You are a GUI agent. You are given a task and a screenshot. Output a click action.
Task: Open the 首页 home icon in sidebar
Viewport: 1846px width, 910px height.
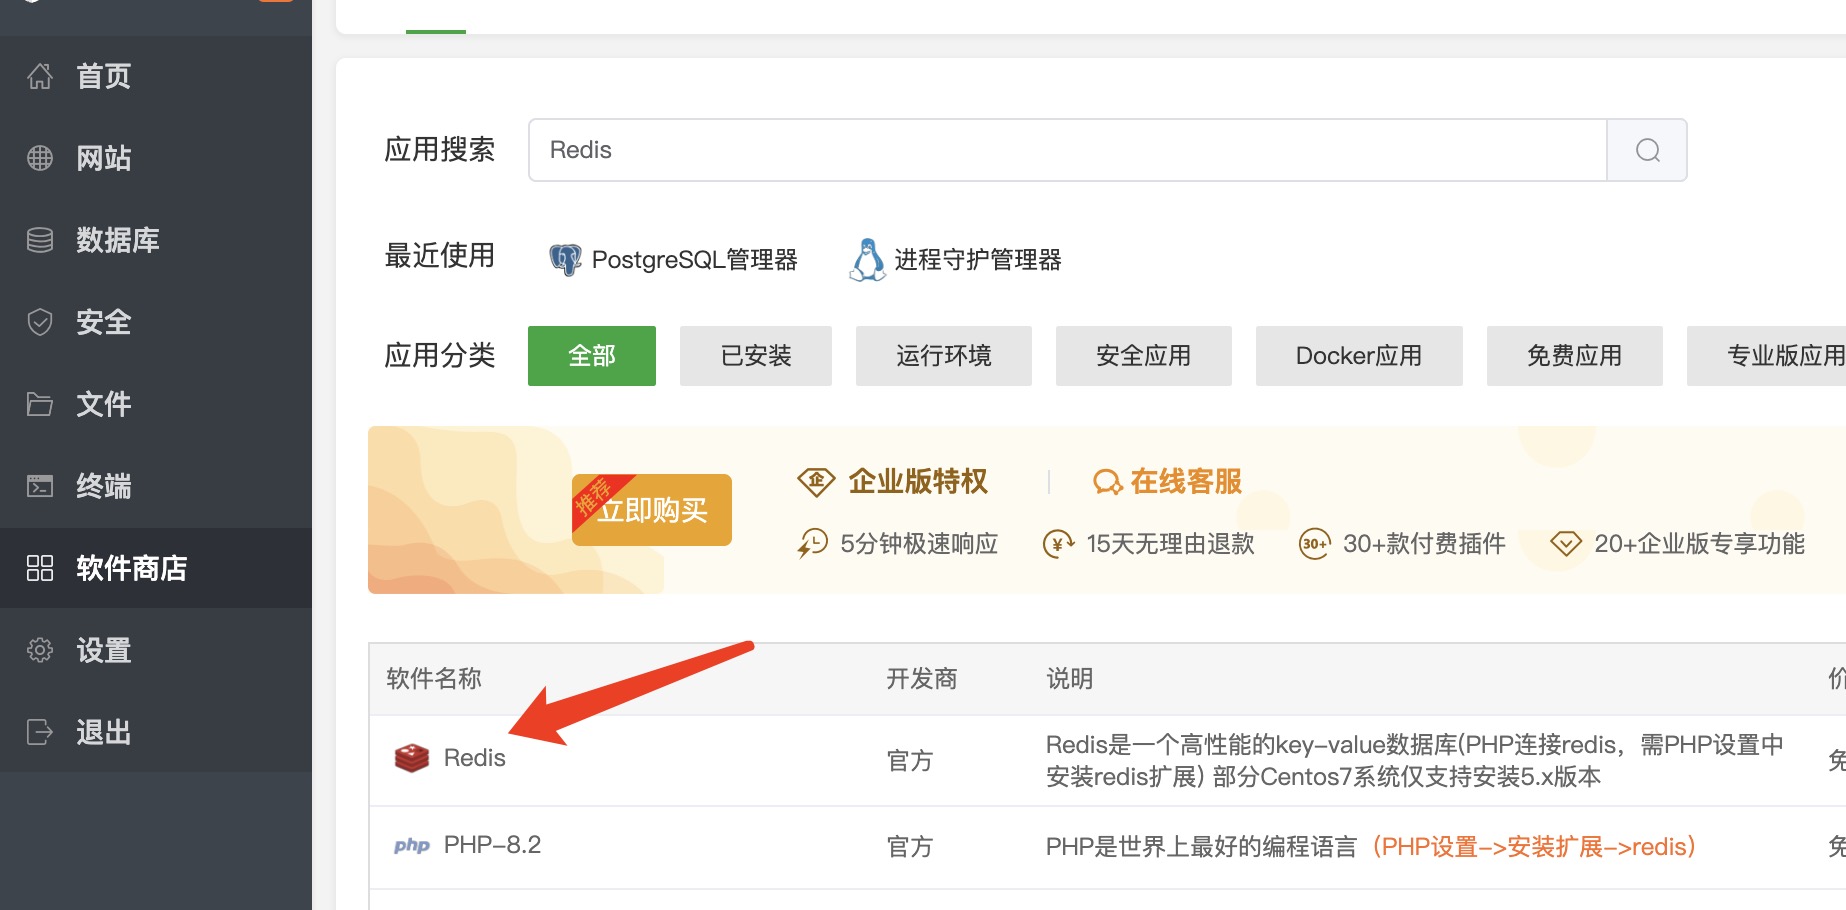[x=40, y=76]
